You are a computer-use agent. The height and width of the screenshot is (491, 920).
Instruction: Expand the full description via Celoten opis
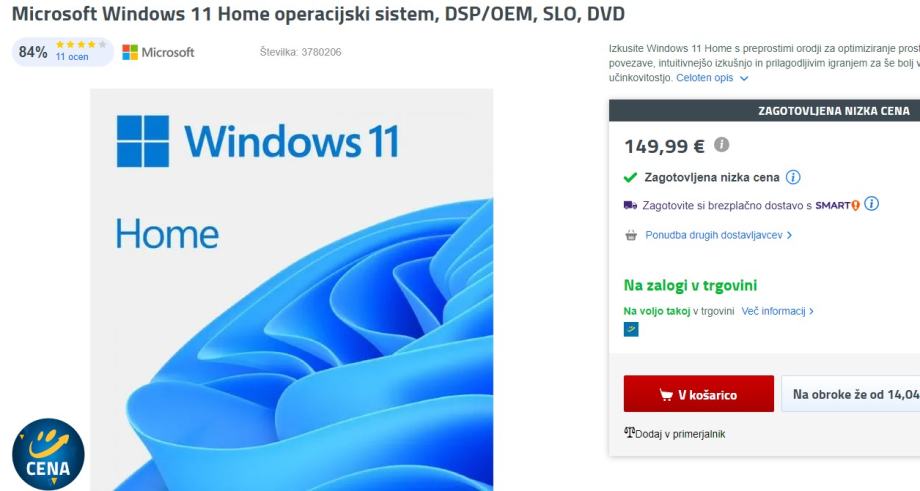(705, 78)
